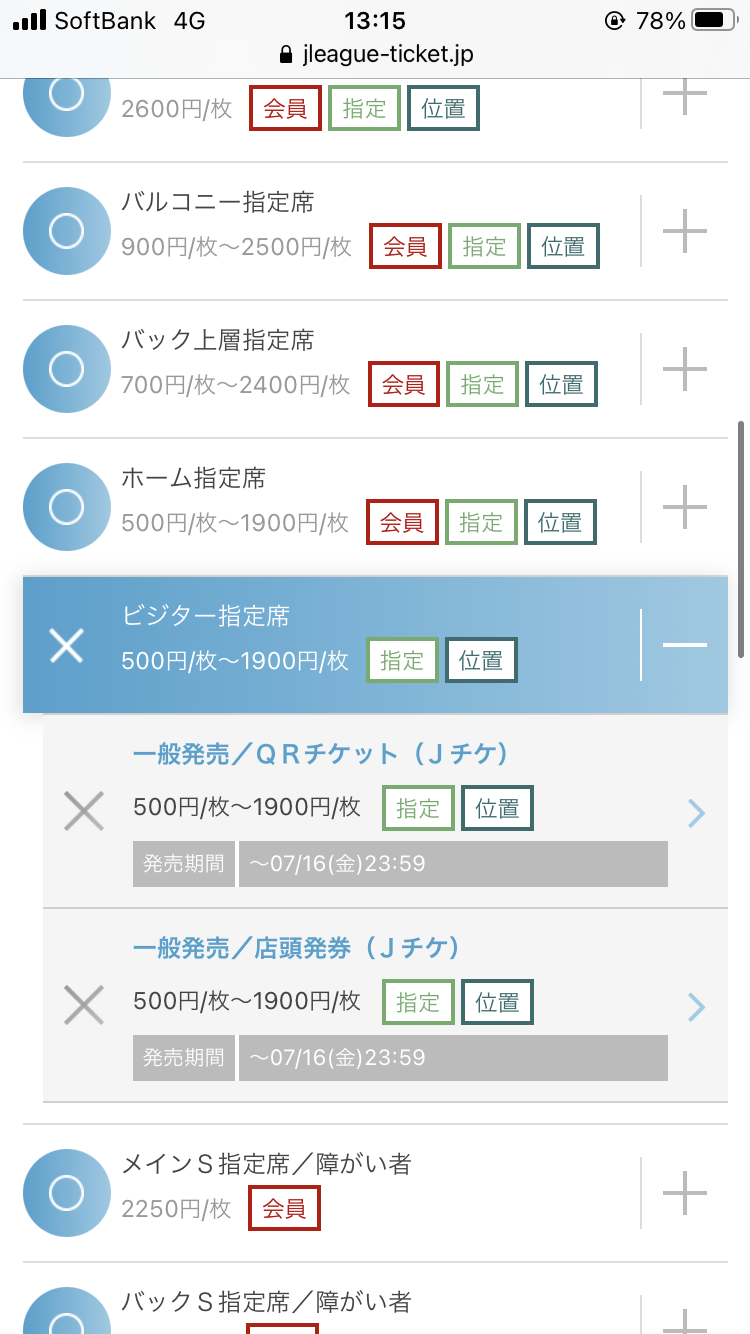750x1334 pixels.
Task: Expand メインS指定席/障がい者 with plus sign
Action: click(x=685, y=1193)
